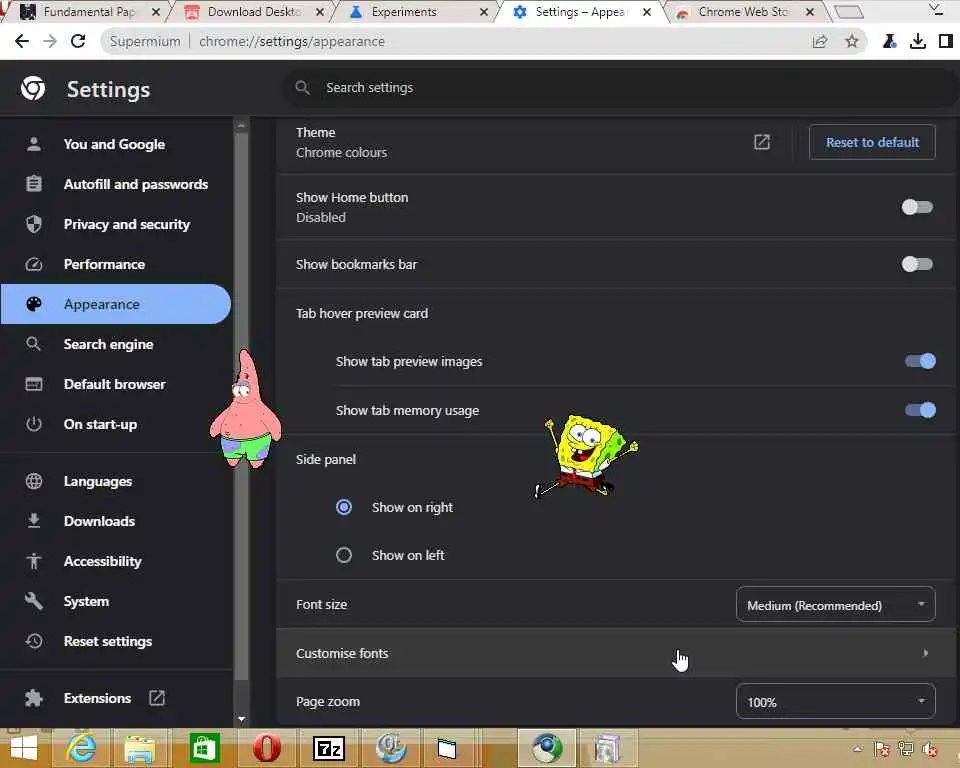960x768 pixels.
Task: Click the Windows Start button
Action: (x=23, y=748)
